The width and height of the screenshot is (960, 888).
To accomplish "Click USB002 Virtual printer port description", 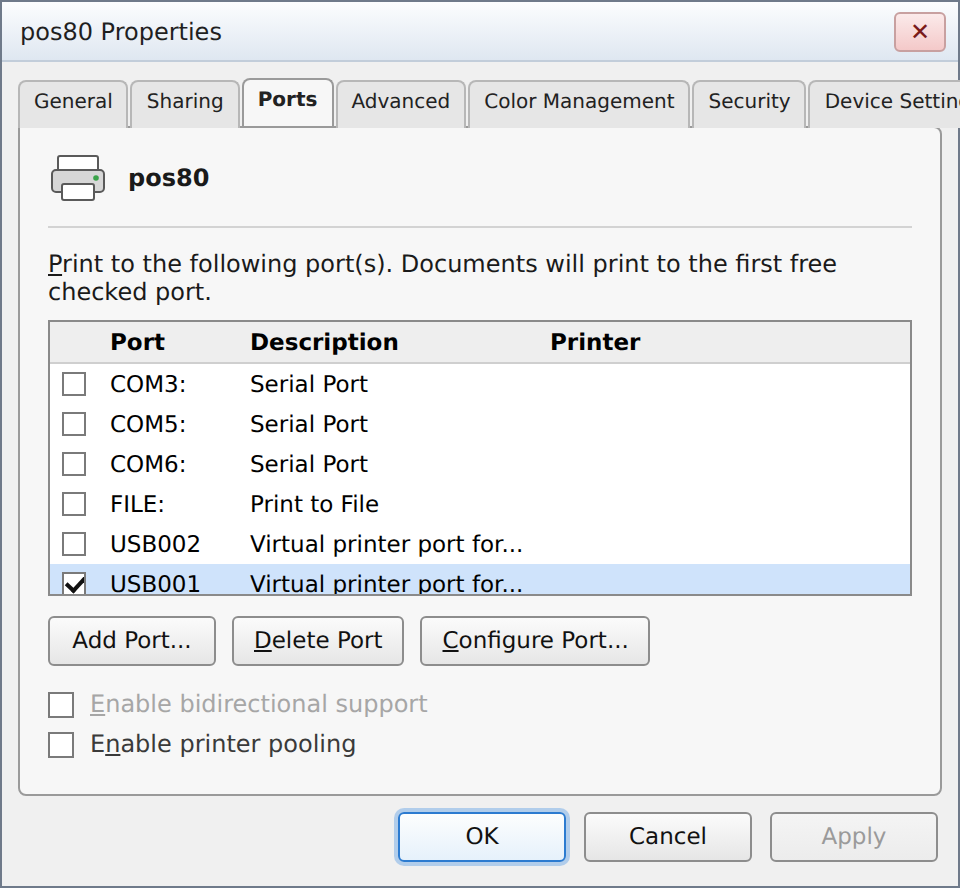I will click(386, 544).
